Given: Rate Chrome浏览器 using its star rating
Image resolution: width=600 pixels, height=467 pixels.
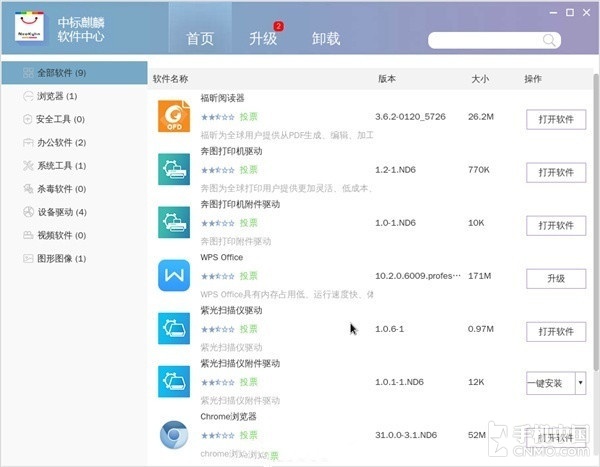Looking at the screenshot, I should click(x=218, y=436).
